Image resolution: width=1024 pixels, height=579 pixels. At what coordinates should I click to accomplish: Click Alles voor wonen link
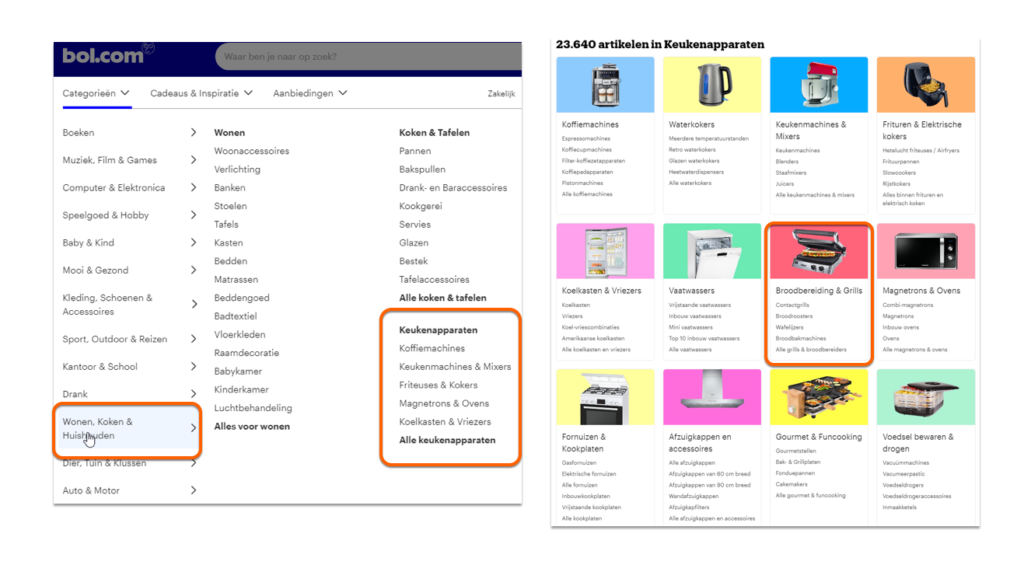click(x=252, y=426)
